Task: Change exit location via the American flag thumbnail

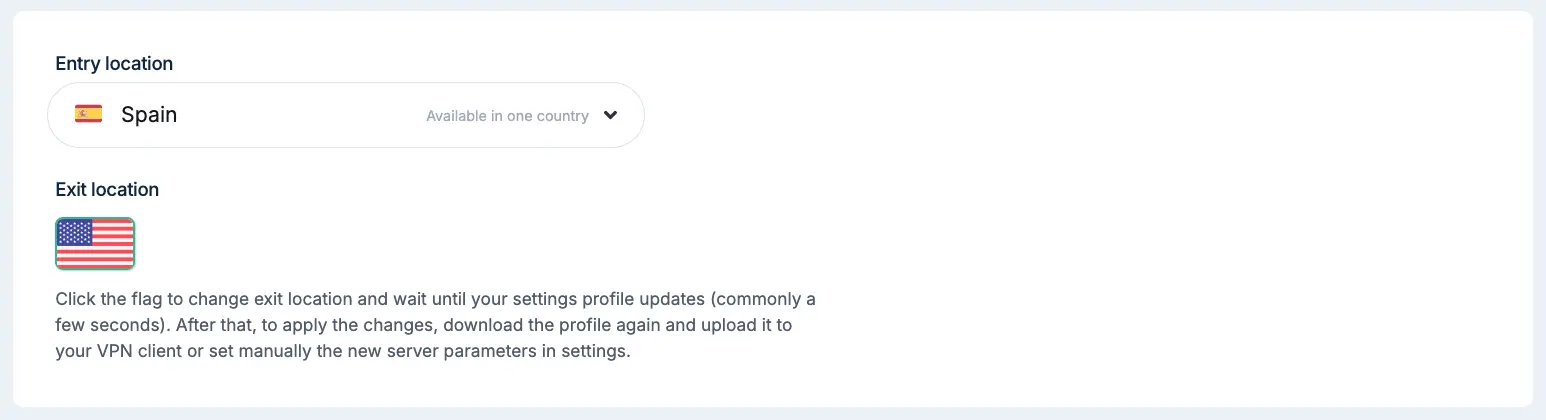Action: [95, 243]
